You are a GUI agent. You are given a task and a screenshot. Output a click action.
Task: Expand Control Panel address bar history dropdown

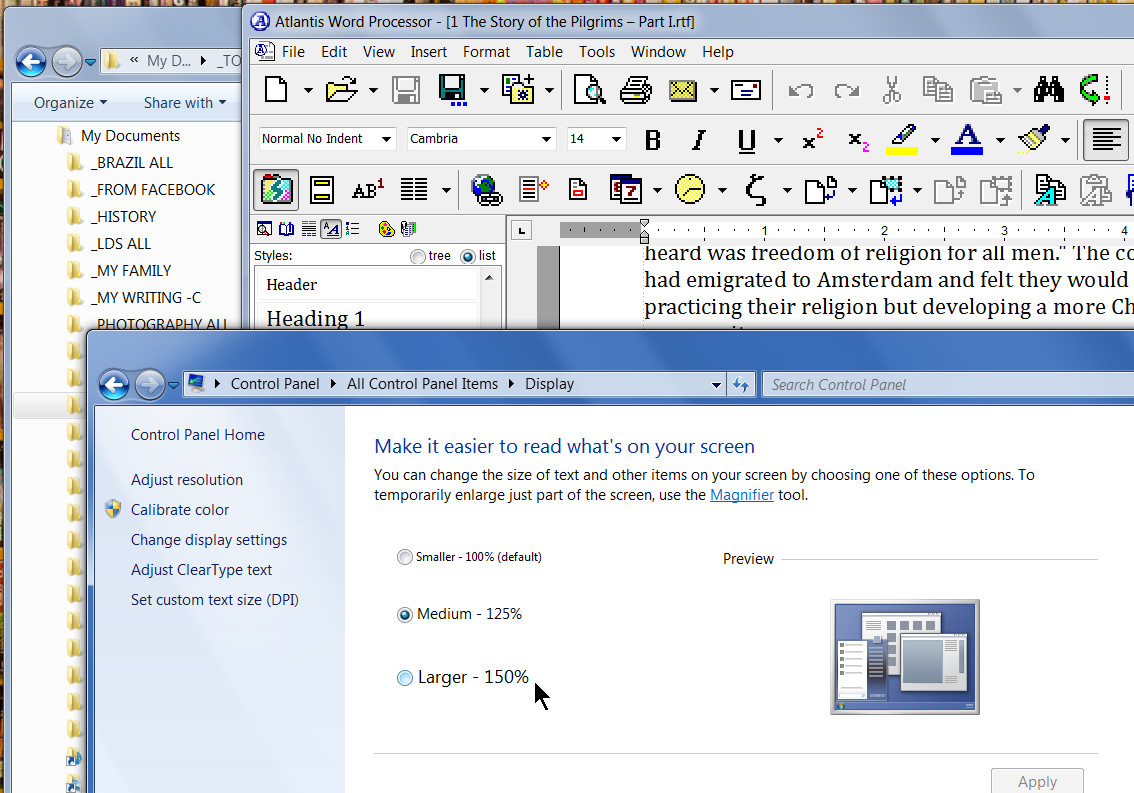[x=716, y=385]
